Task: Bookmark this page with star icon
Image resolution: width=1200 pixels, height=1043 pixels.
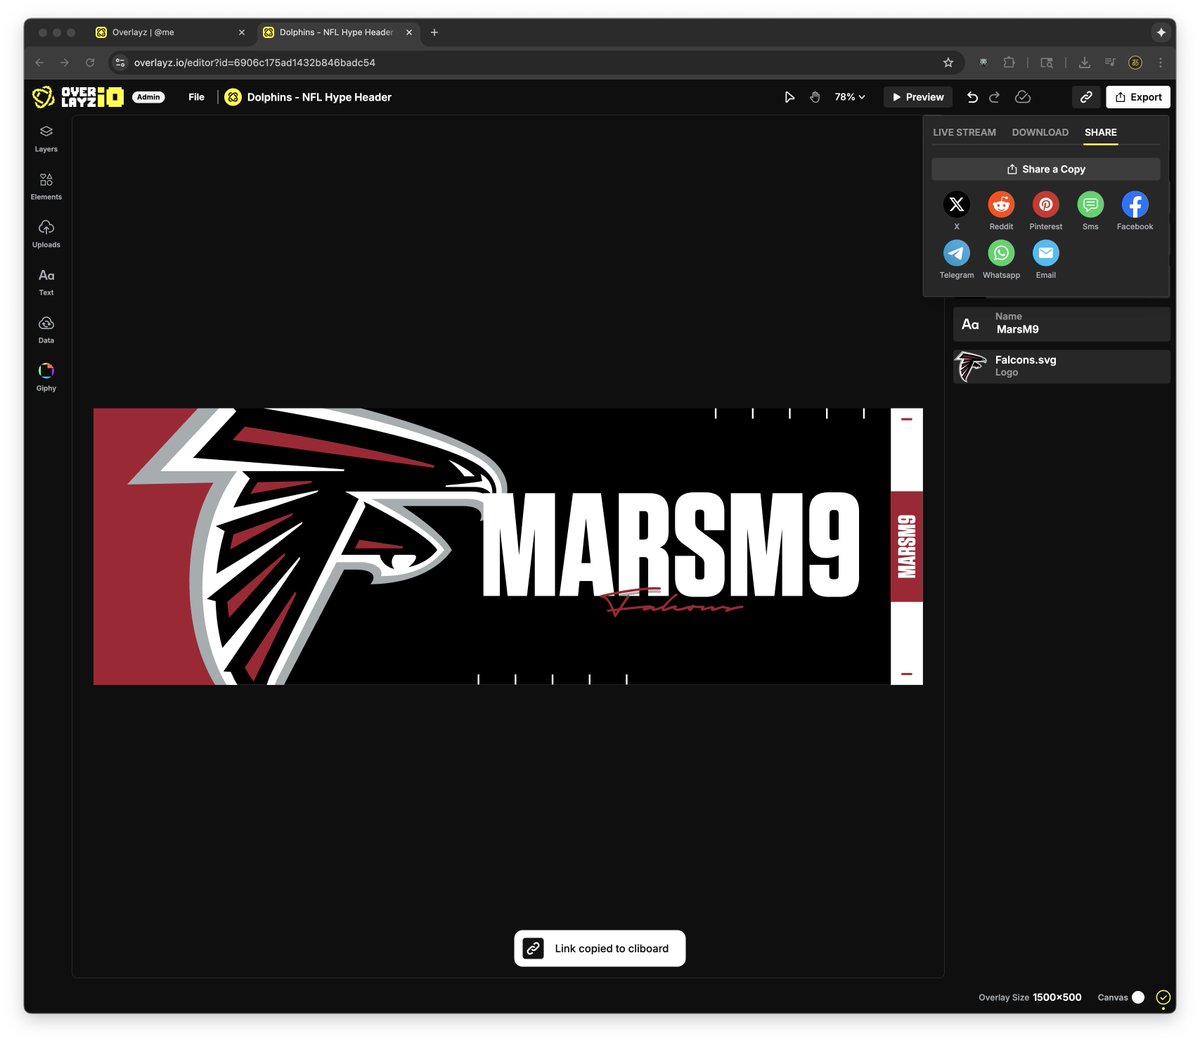Action: (948, 62)
